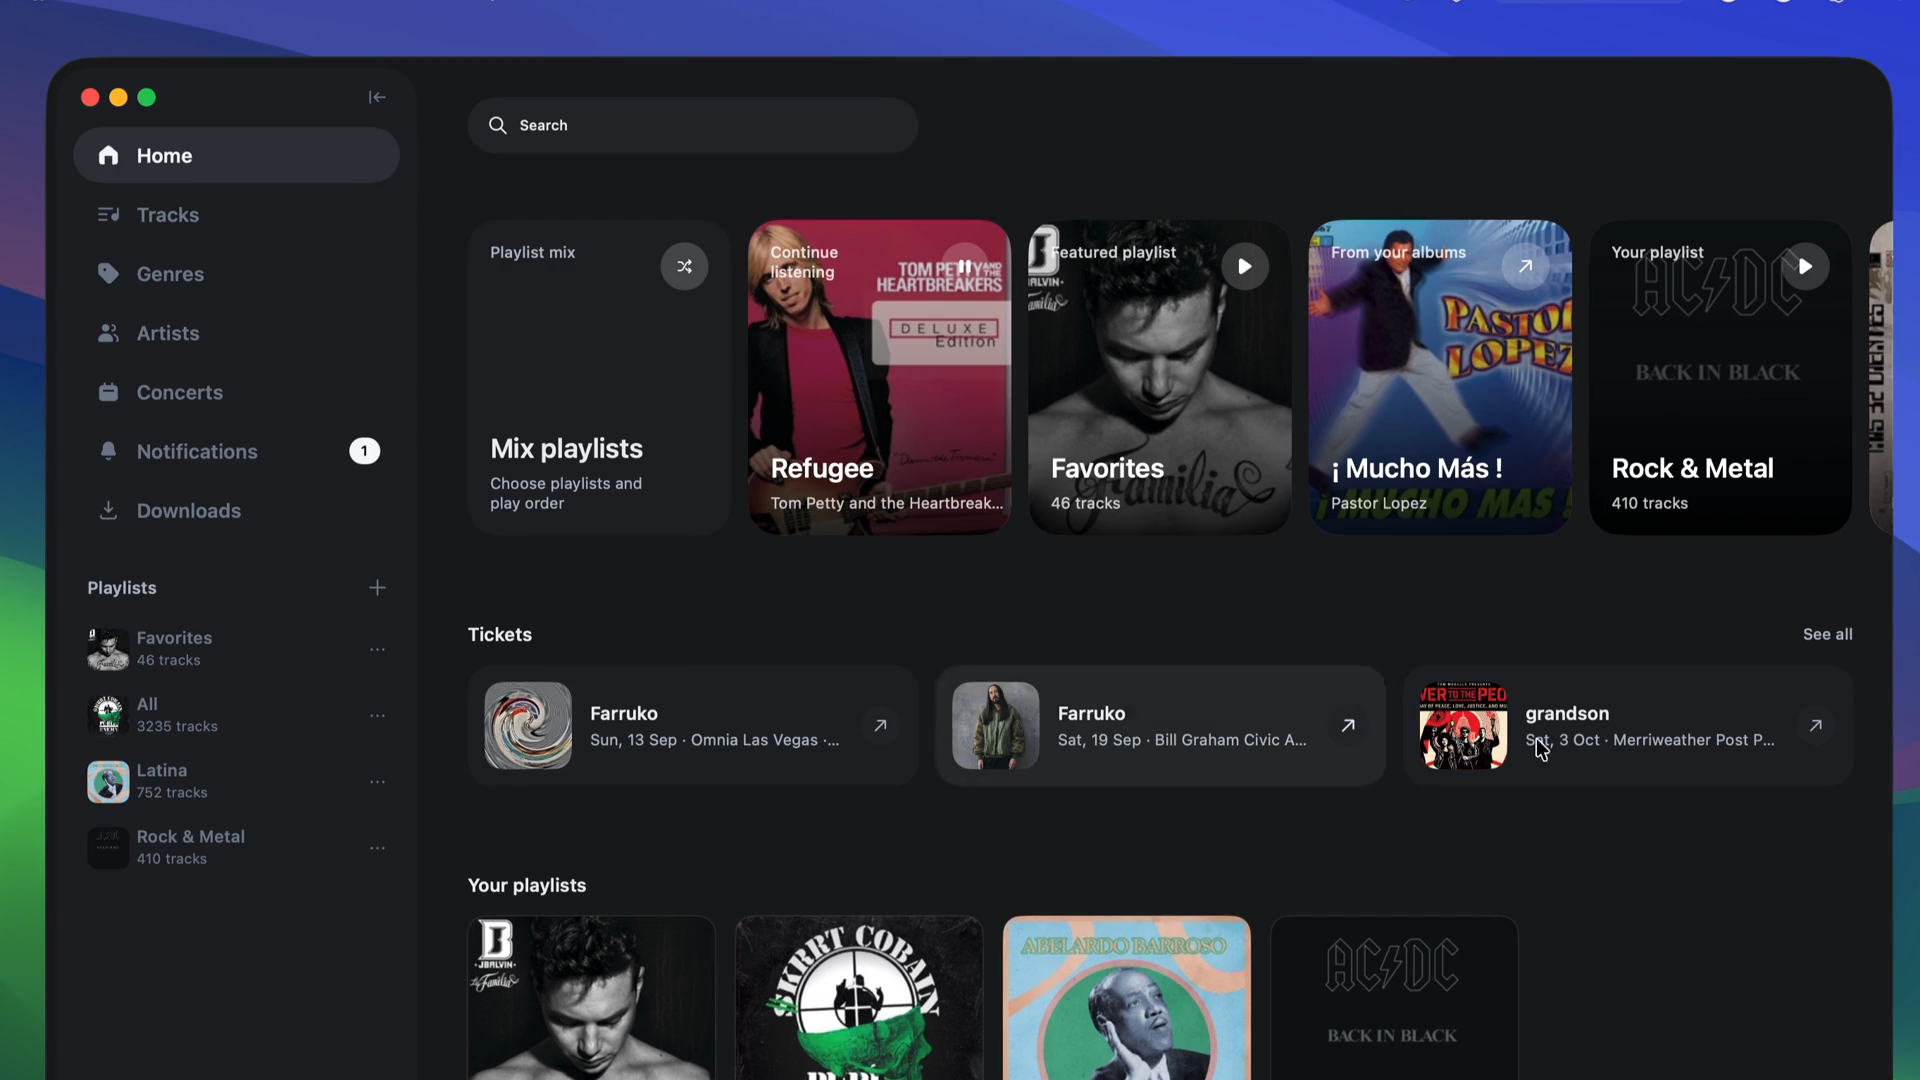Play the Rock & Metal playlist card
Viewport: 1920px width, 1080px height.
click(x=1805, y=266)
